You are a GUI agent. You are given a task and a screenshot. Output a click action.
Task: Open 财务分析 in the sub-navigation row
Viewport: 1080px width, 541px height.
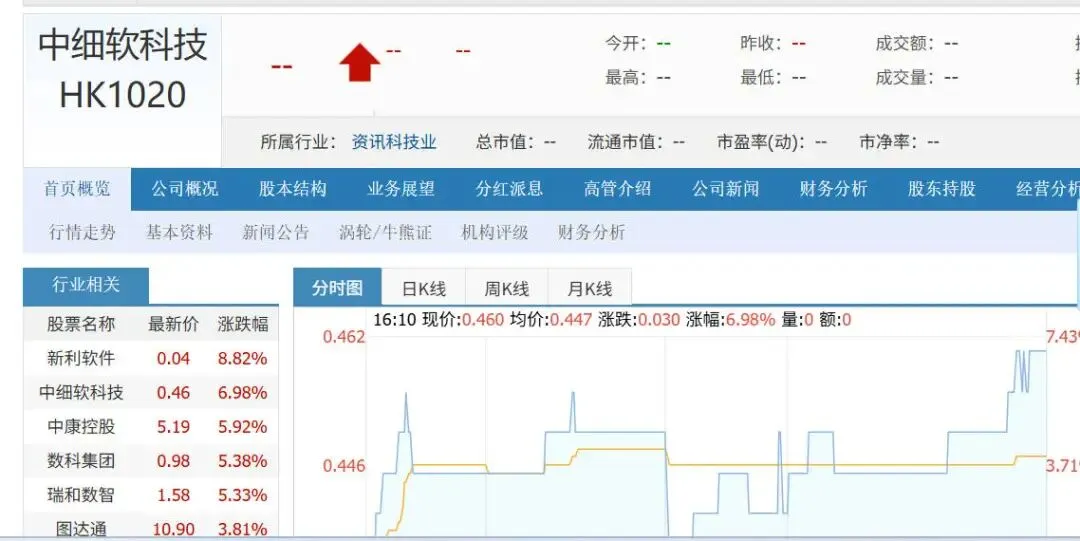pos(591,232)
